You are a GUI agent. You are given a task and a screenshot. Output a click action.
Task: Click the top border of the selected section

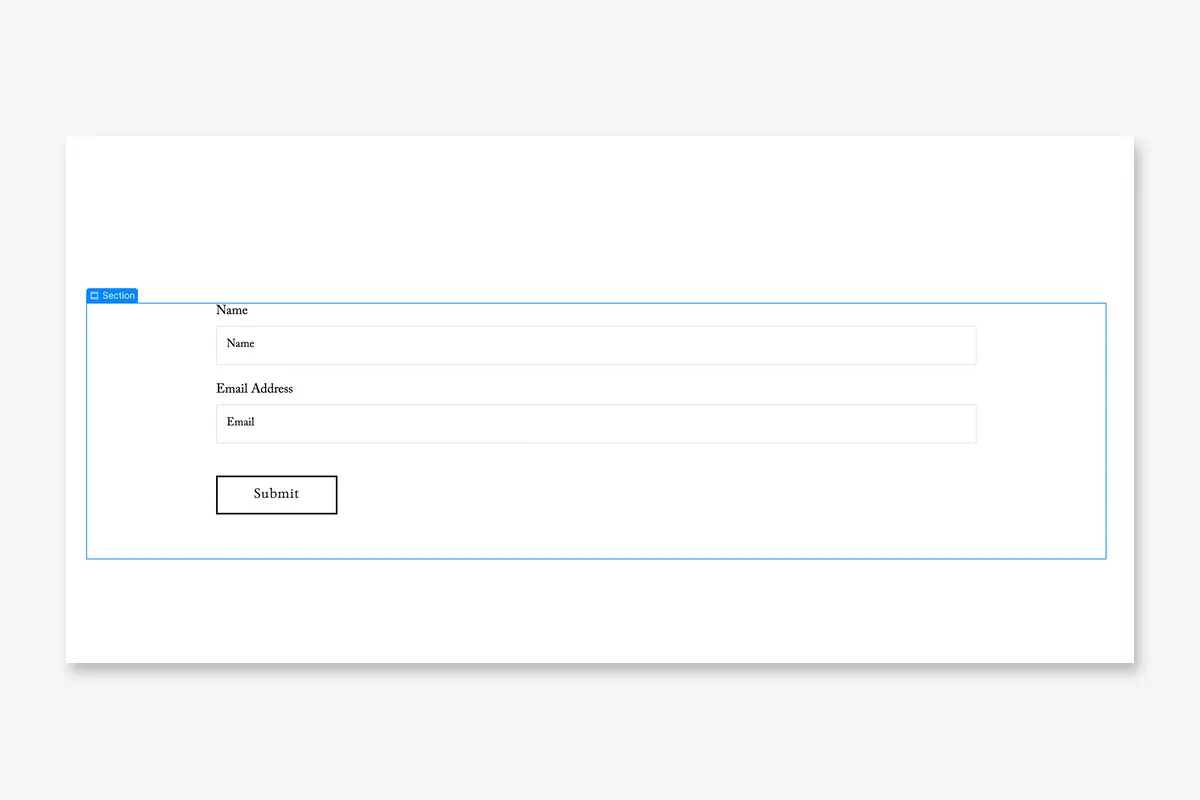[600, 304]
